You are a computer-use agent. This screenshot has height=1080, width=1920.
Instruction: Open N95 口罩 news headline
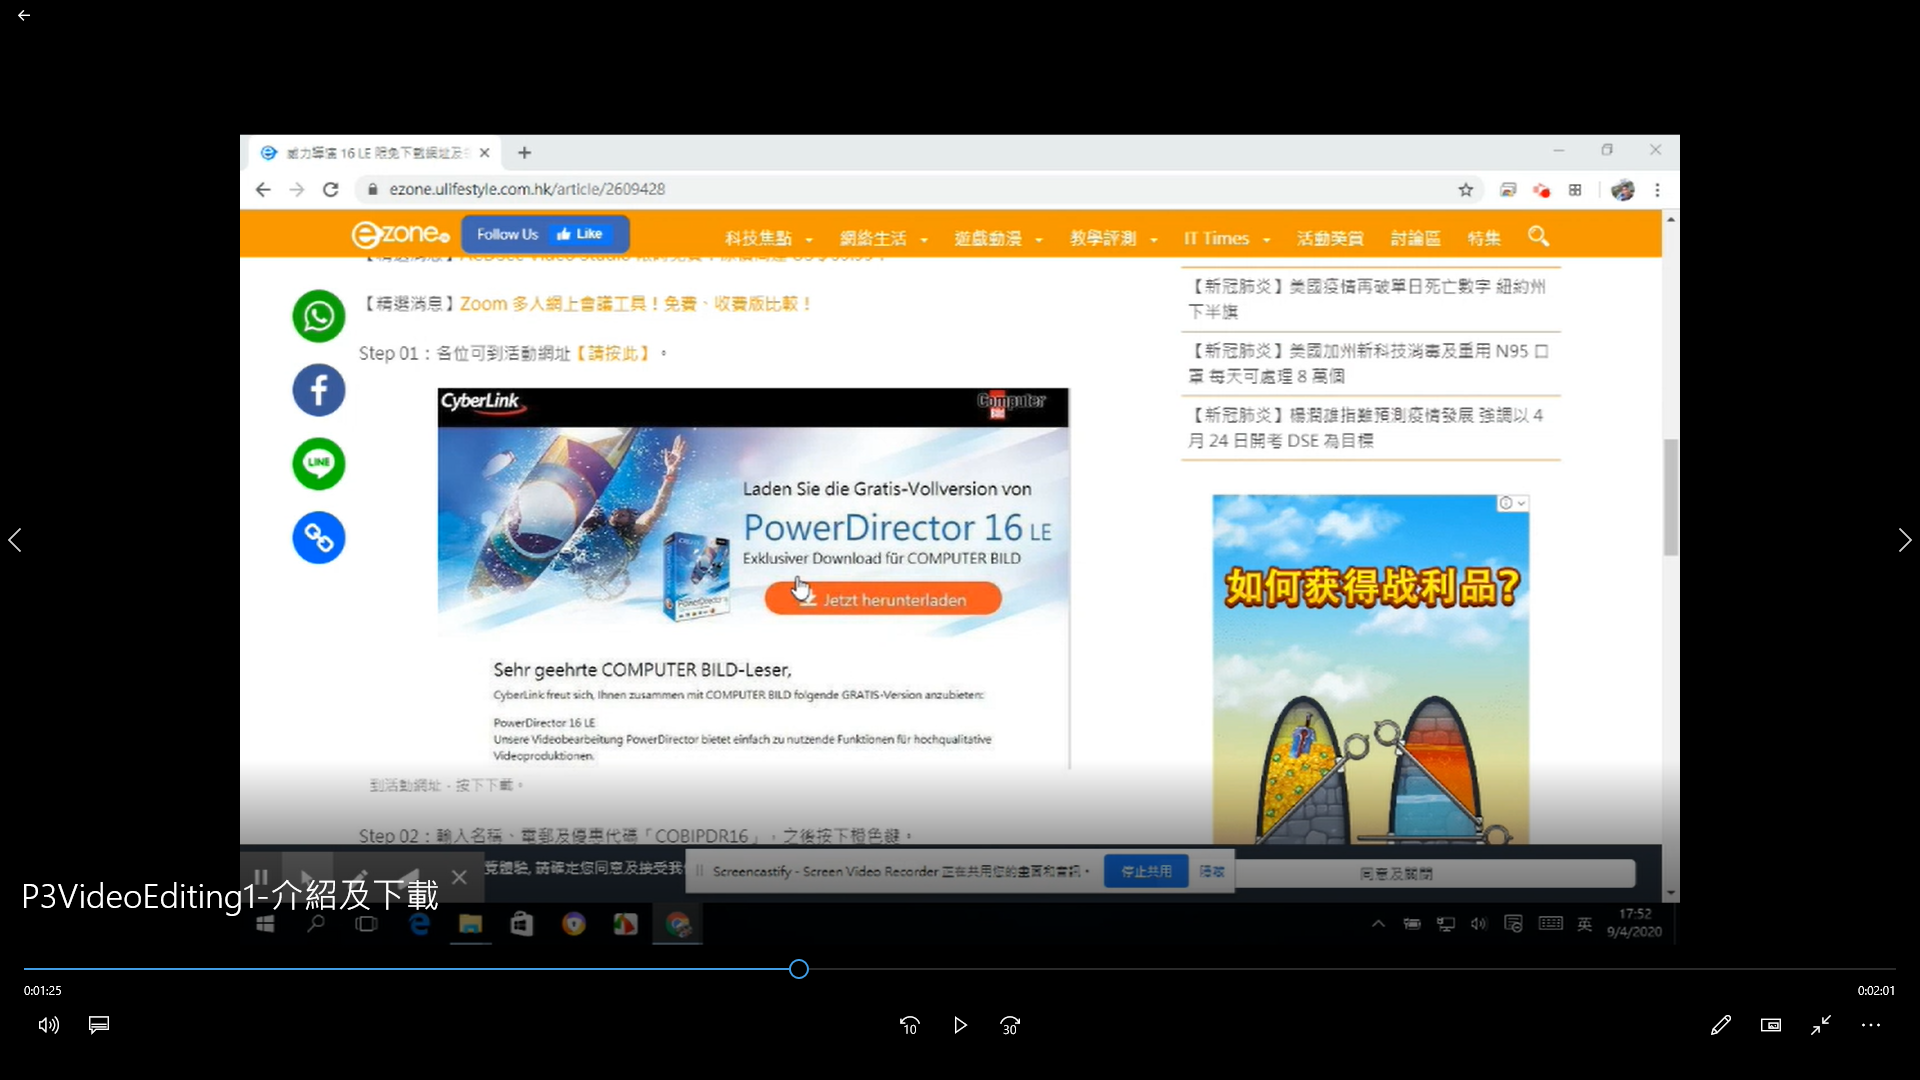1368,364
